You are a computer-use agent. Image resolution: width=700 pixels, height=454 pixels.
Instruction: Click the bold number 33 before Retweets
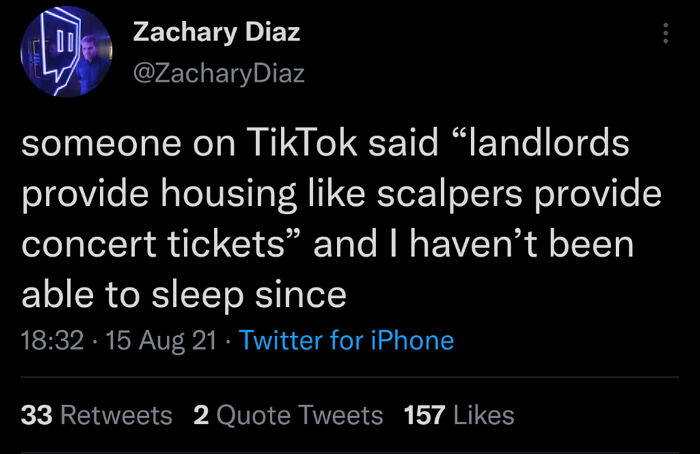[37, 415]
